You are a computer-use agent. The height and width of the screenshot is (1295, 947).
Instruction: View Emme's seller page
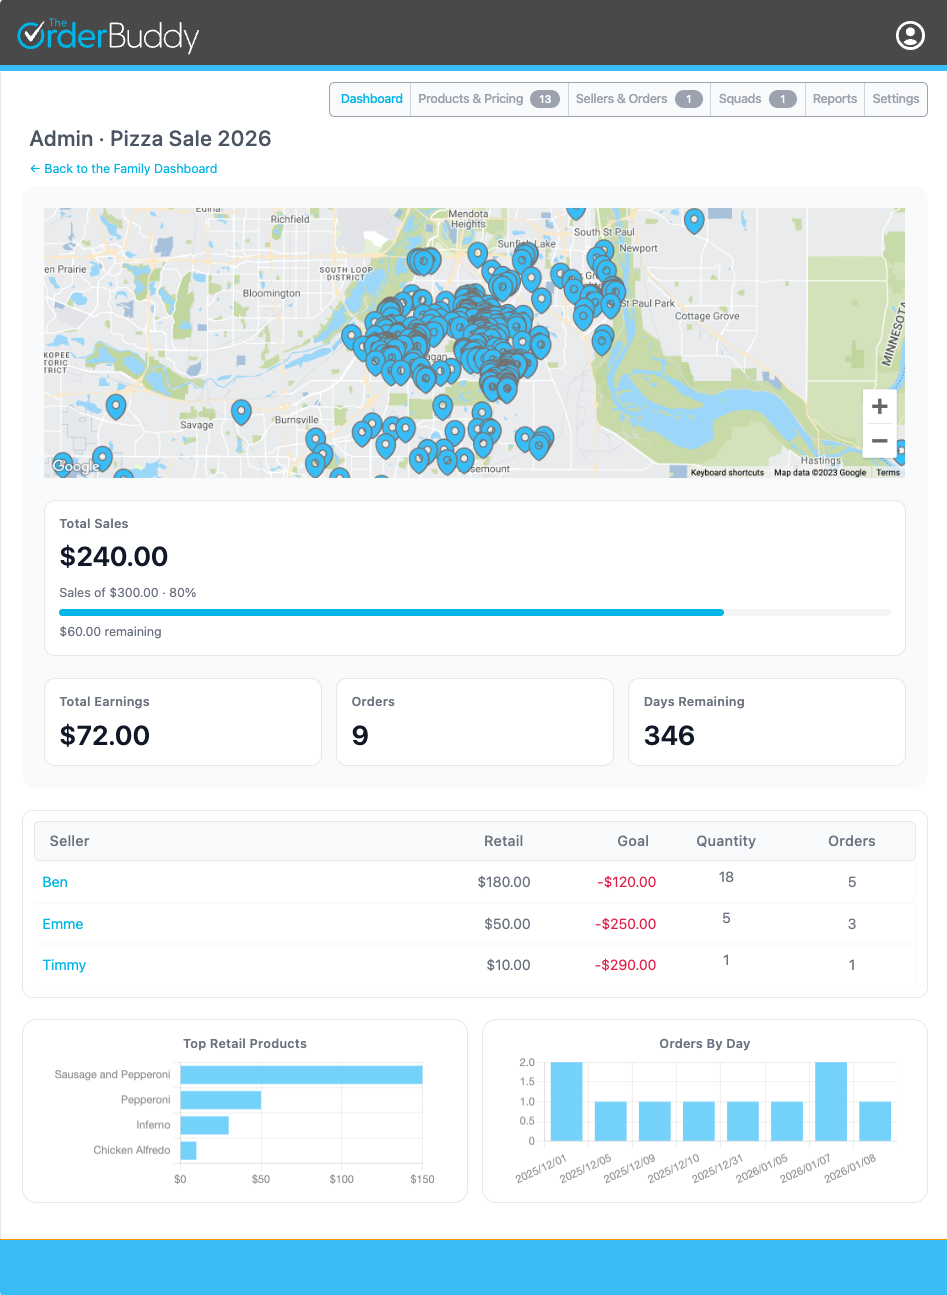(62, 924)
